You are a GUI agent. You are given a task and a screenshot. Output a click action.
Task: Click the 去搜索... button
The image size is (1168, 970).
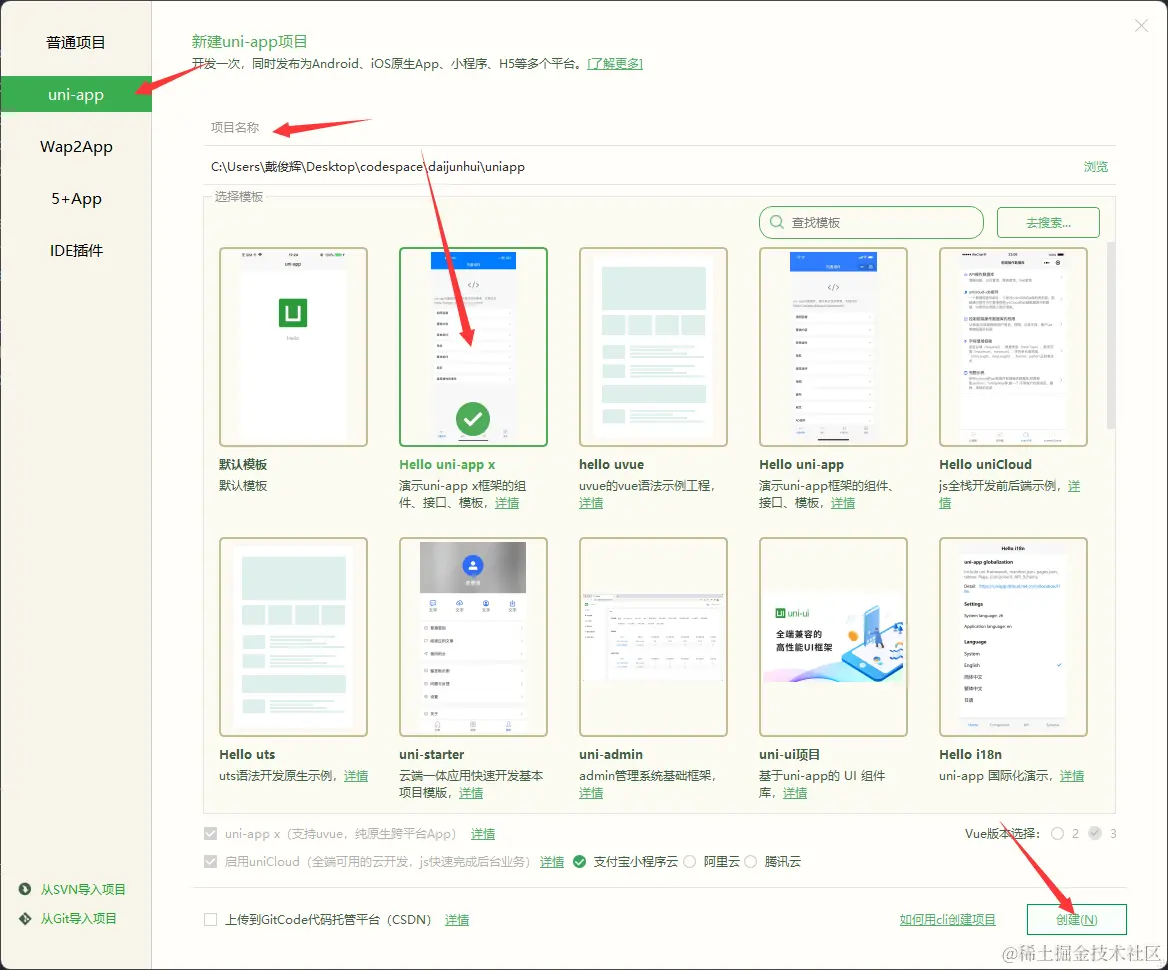tap(1048, 223)
